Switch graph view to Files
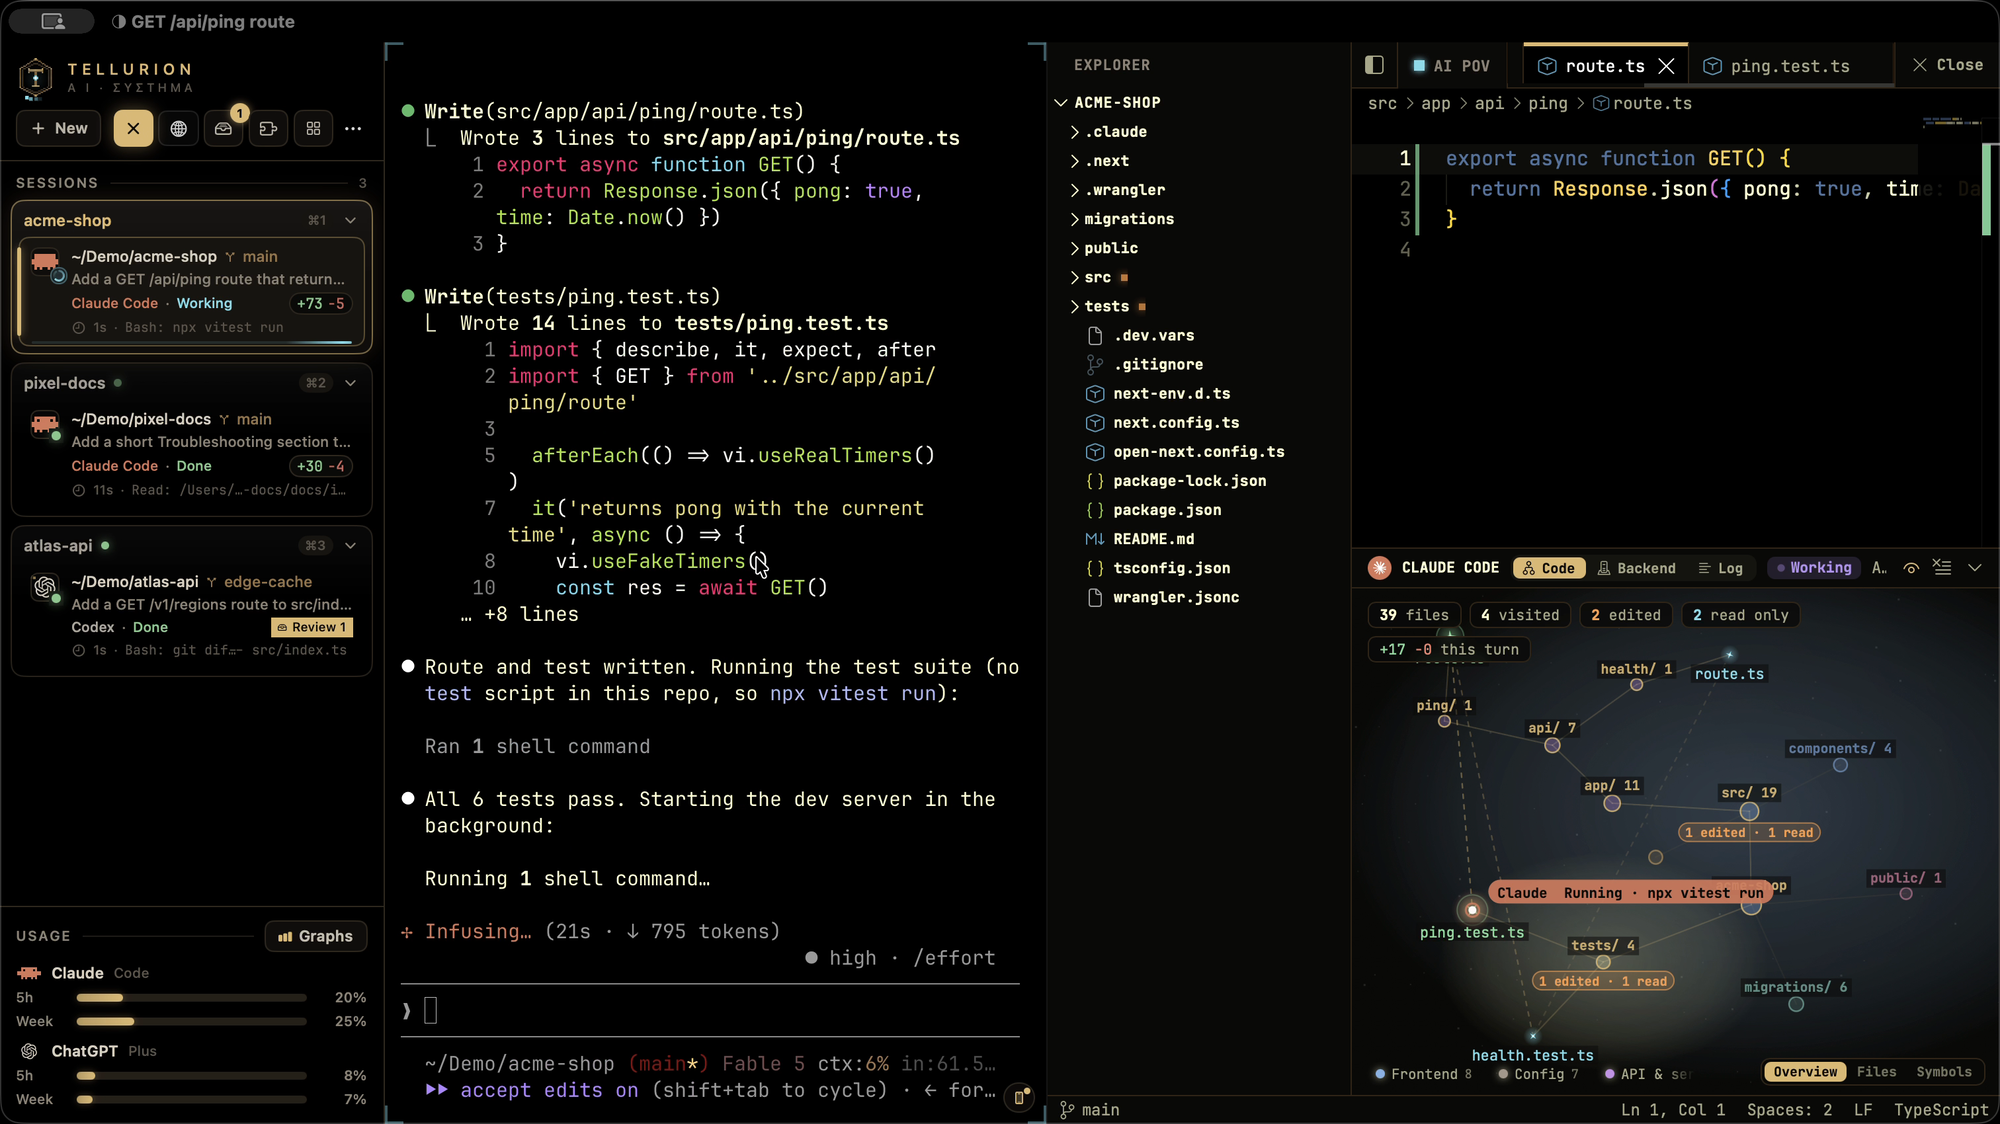2000x1124 pixels. pyautogui.click(x=1876, y=1072)
